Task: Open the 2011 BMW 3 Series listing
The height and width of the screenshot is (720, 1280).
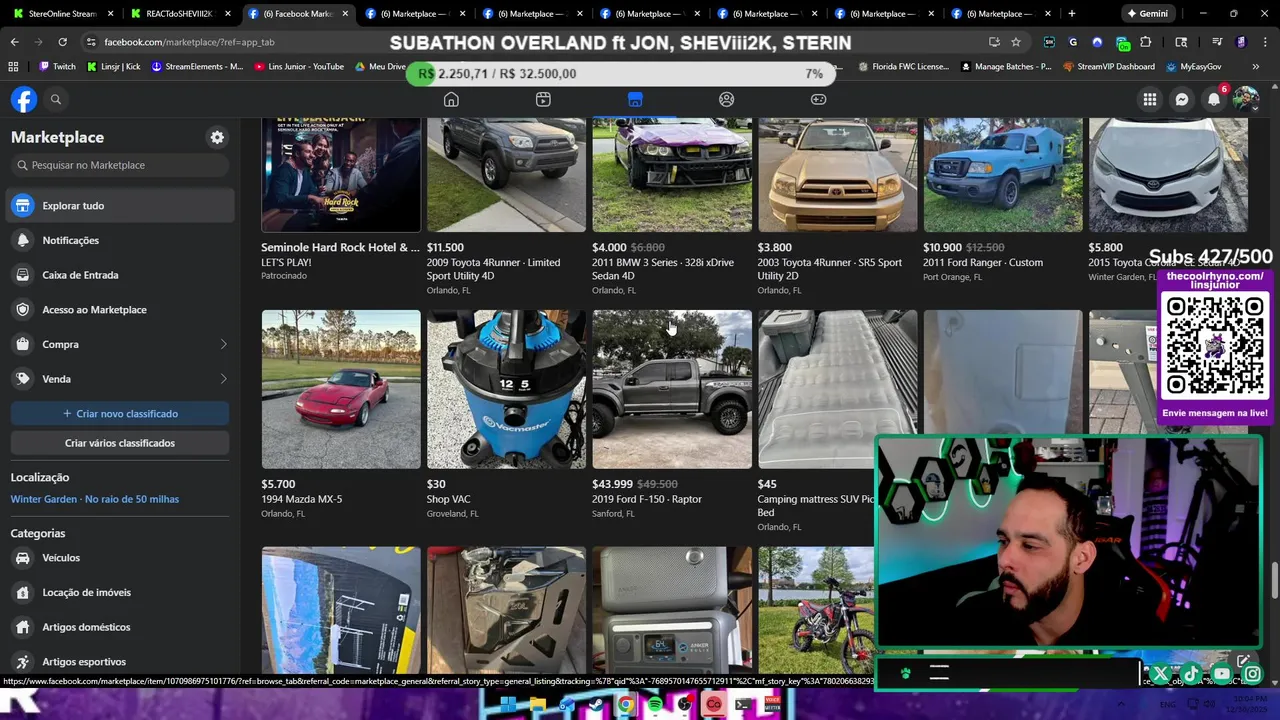Action: point(672,208)
